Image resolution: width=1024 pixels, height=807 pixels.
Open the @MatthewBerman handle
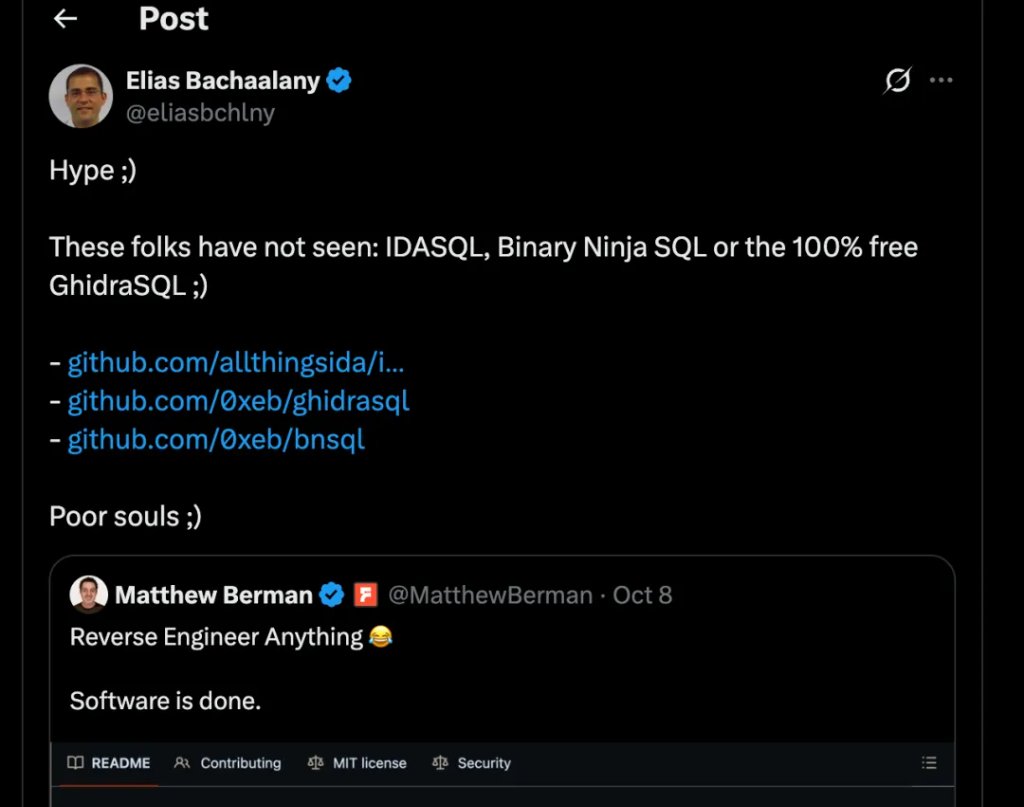pyautogui.click(x=490, y=595)
